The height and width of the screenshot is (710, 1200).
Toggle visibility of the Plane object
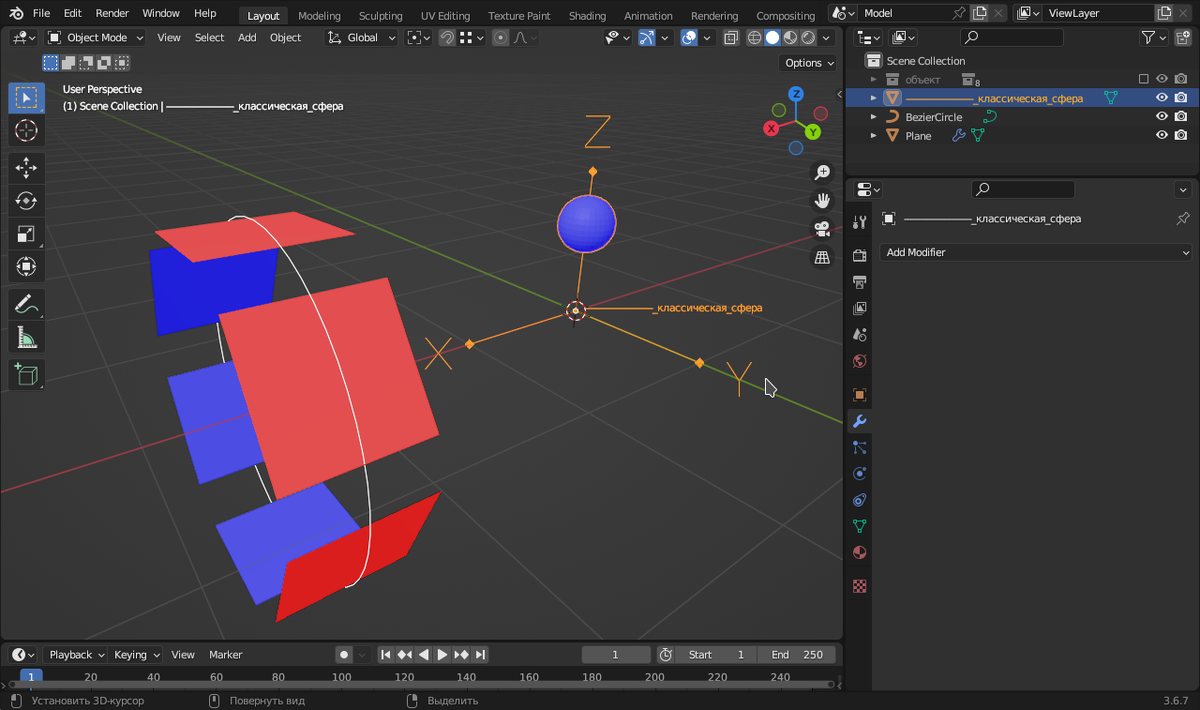(1162, 136)
